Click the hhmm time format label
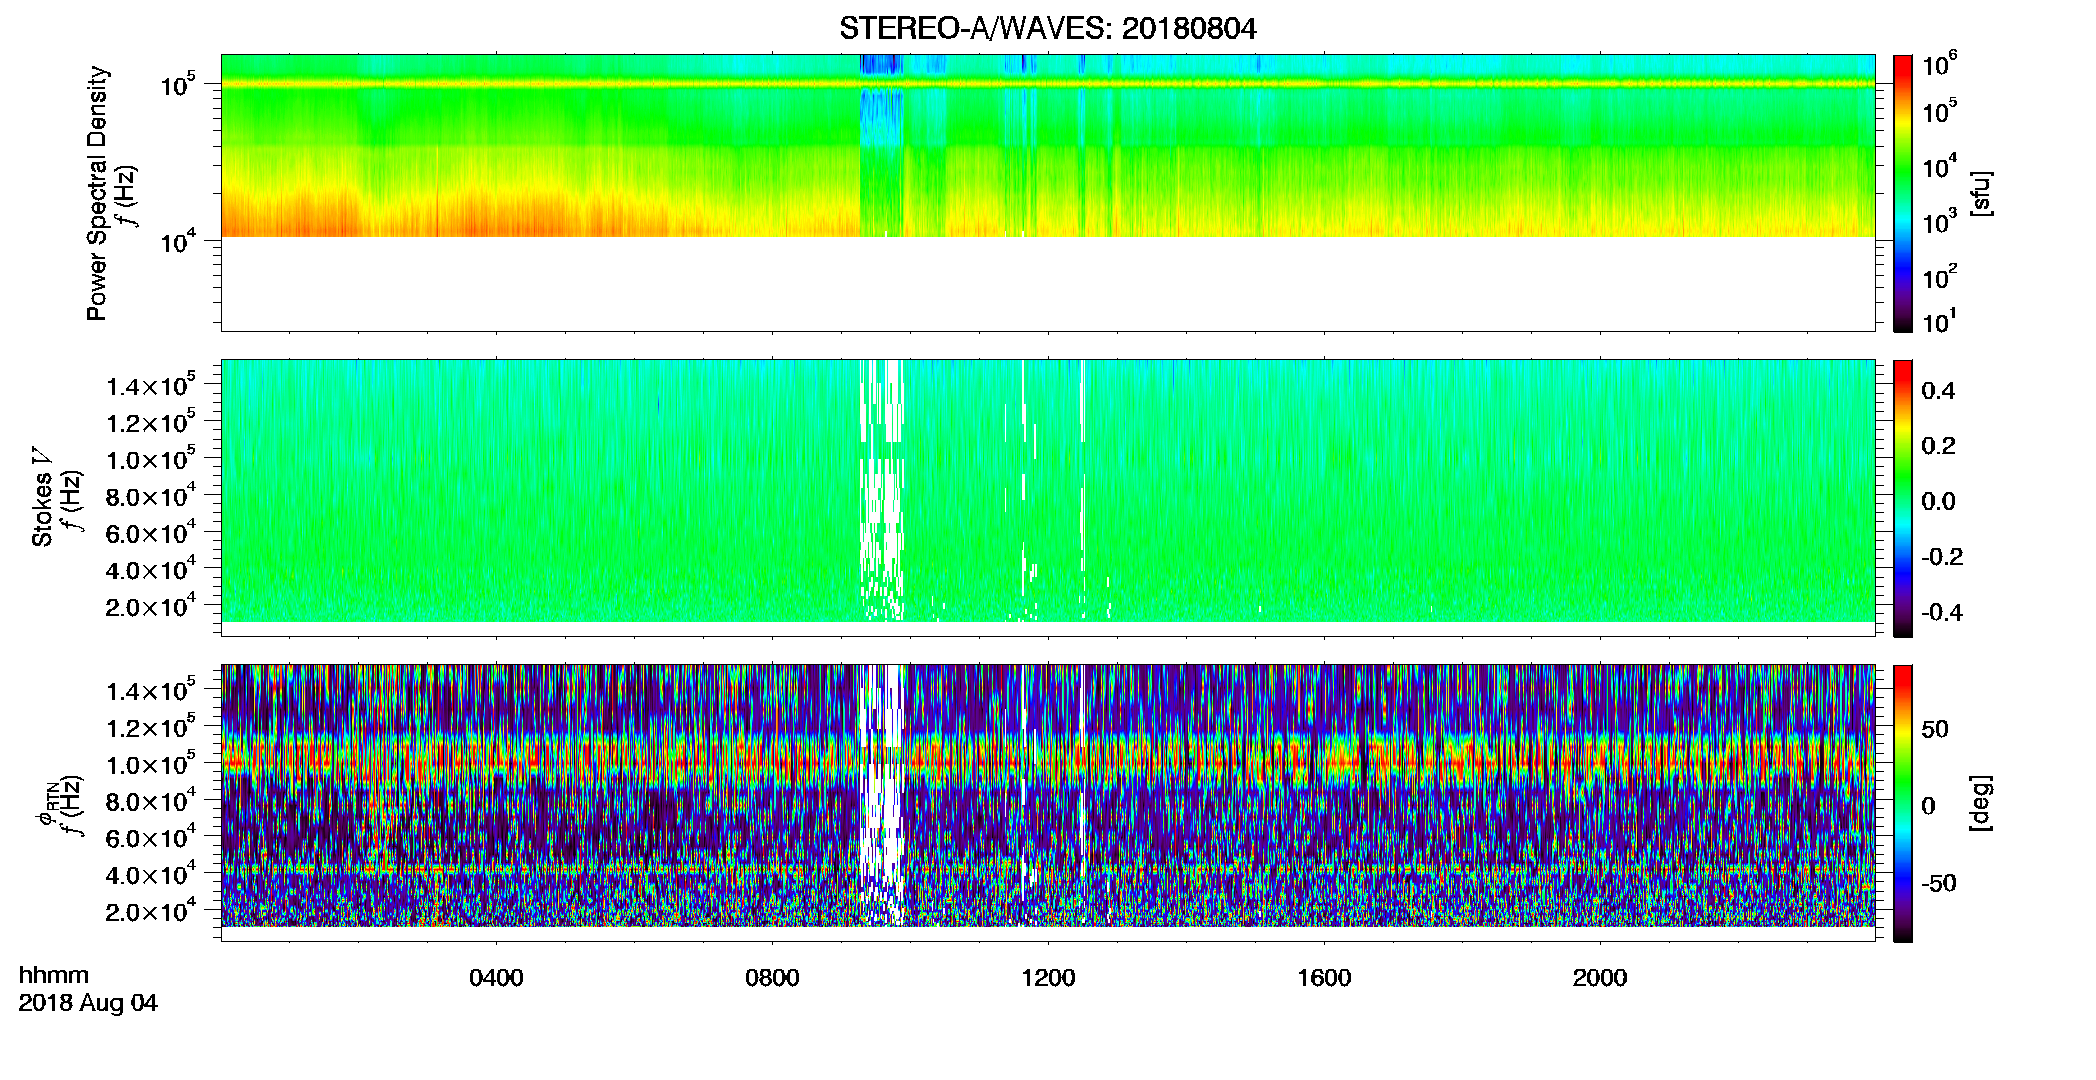The height and width of the screenshot is (1080, 2096). [x=54, y=976]
